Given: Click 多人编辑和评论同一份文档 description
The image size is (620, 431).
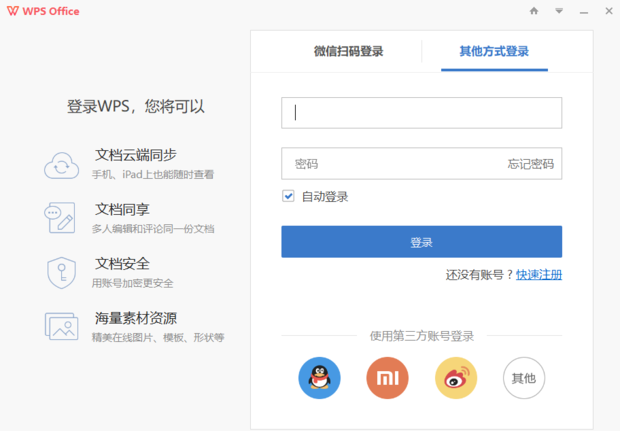Looking at the screenshot, I should pyautogui.click(x=153, y=229).
